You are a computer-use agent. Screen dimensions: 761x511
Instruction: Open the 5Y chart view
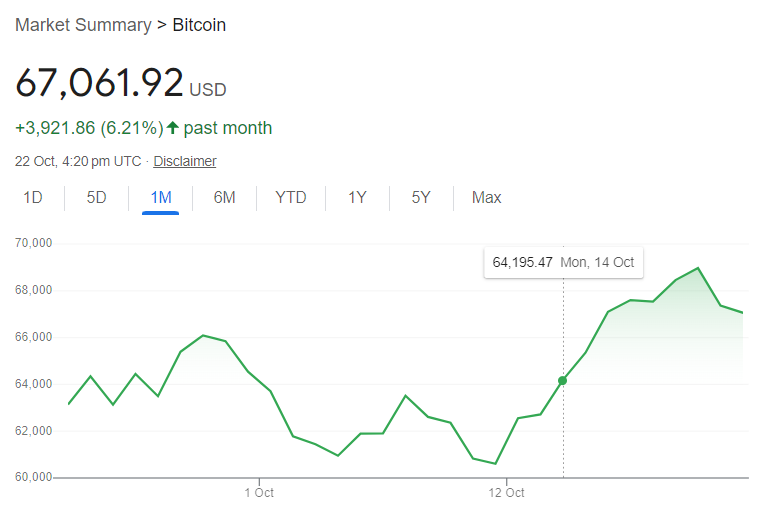click(421, 197)
